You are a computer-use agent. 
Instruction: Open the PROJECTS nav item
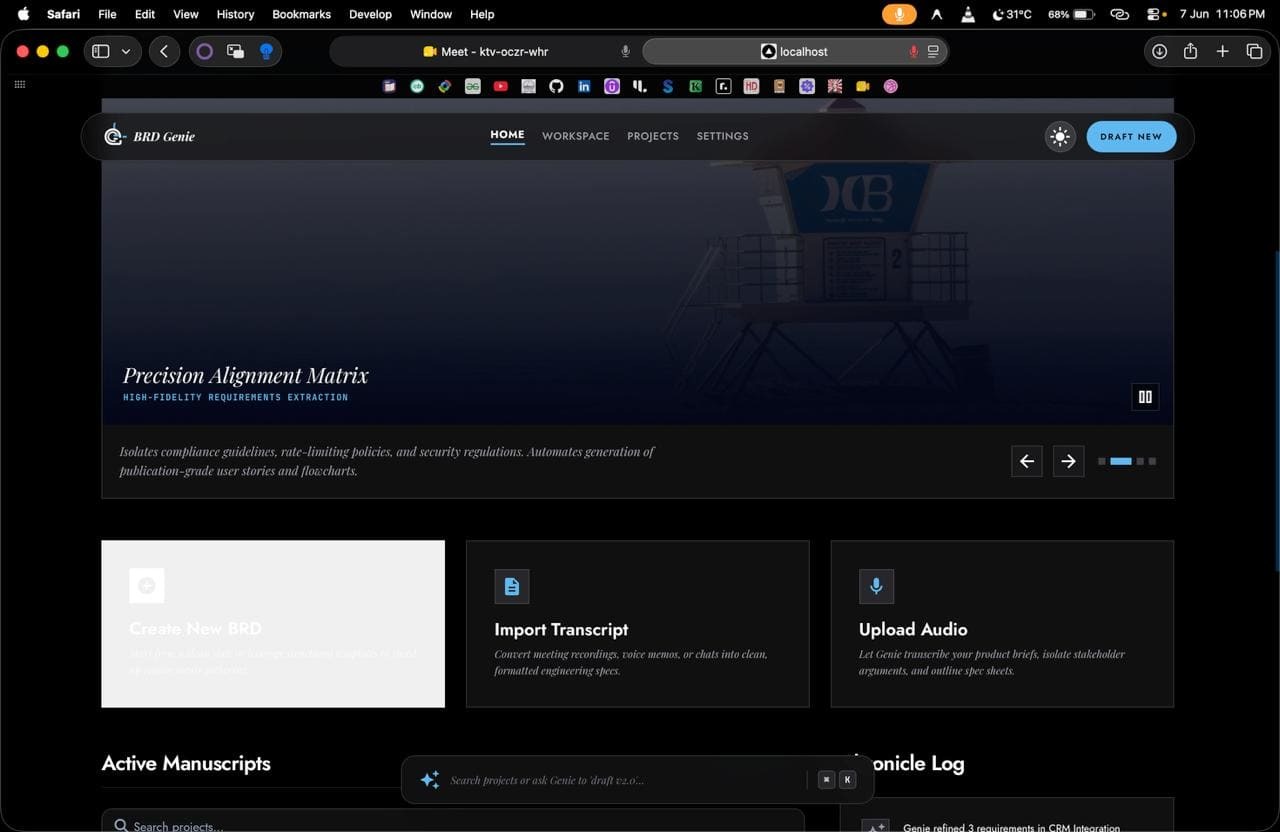[653, 136]
